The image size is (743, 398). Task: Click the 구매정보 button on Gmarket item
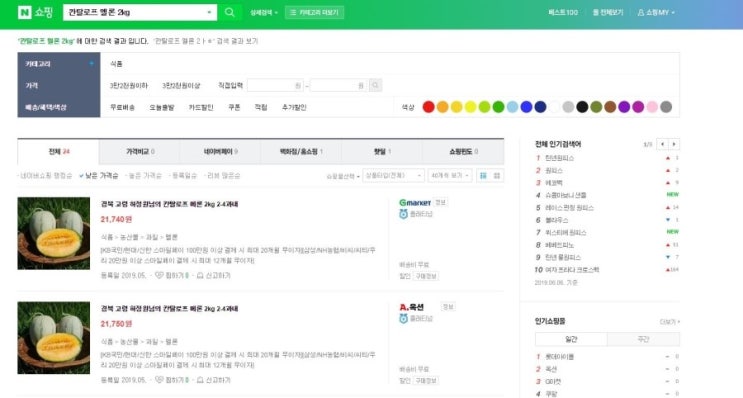(426, 276)
